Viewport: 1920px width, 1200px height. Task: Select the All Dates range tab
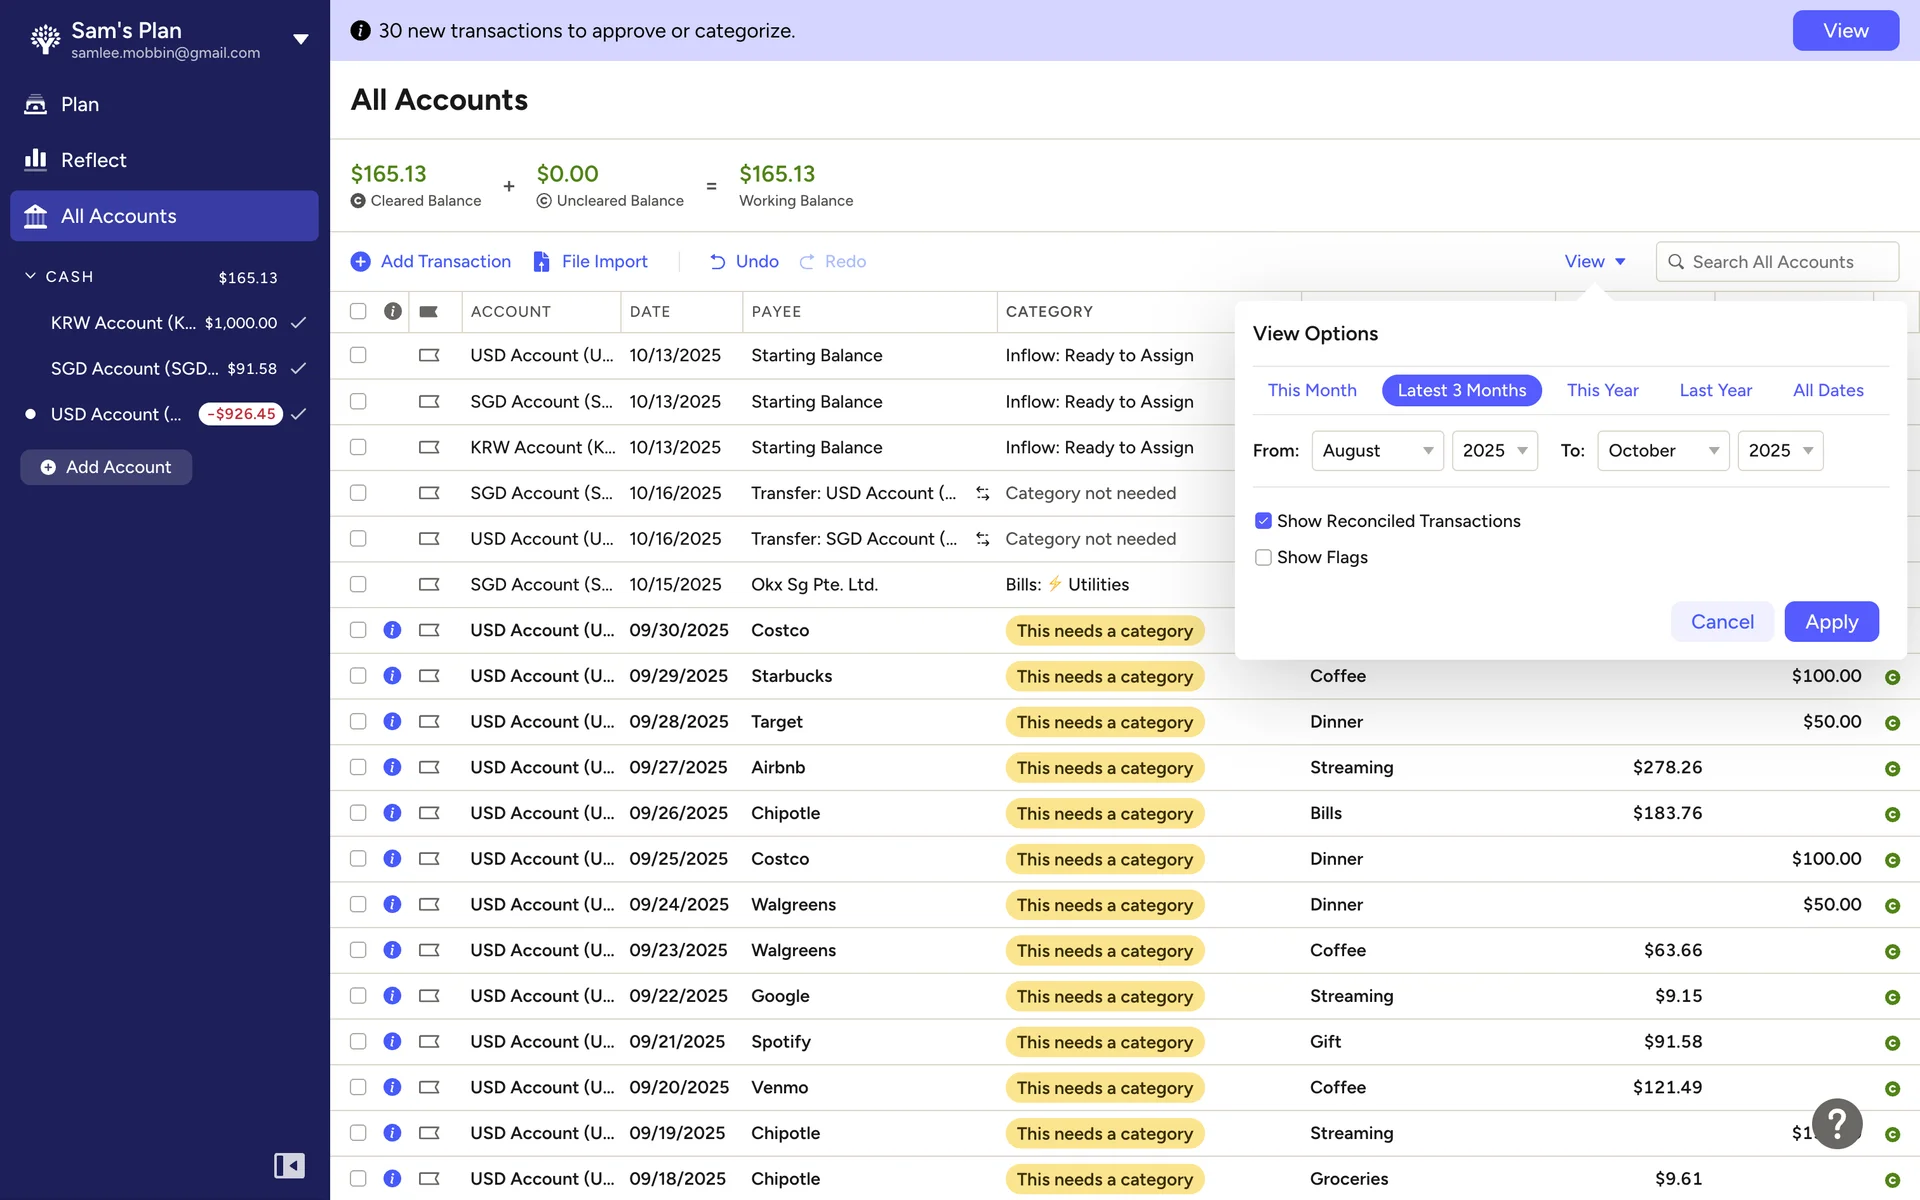coord(1827,390)
